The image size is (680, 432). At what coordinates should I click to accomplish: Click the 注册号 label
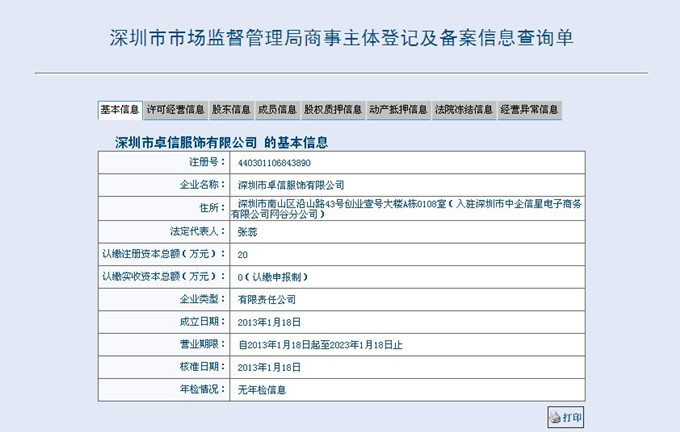(x=207, y=162)
